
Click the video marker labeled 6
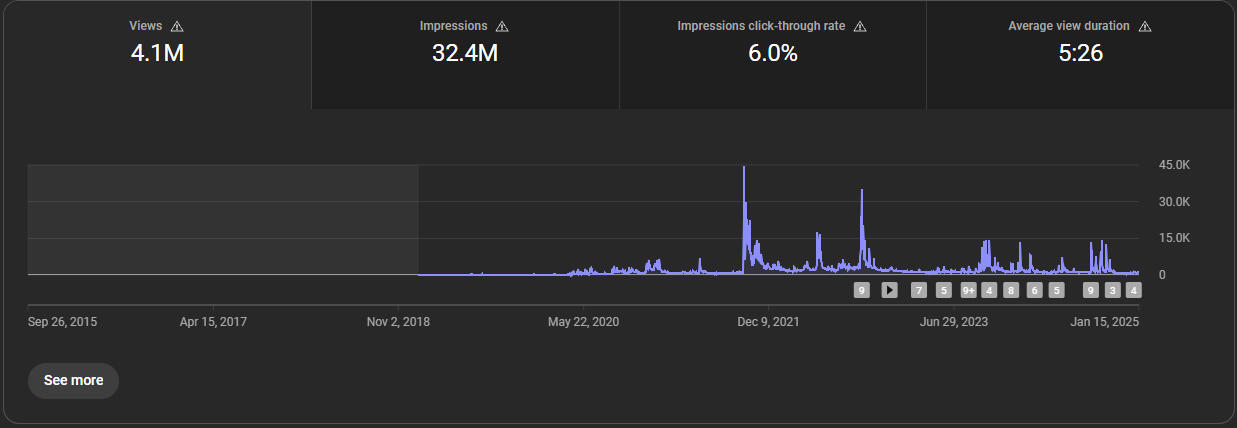[1034, 290]
